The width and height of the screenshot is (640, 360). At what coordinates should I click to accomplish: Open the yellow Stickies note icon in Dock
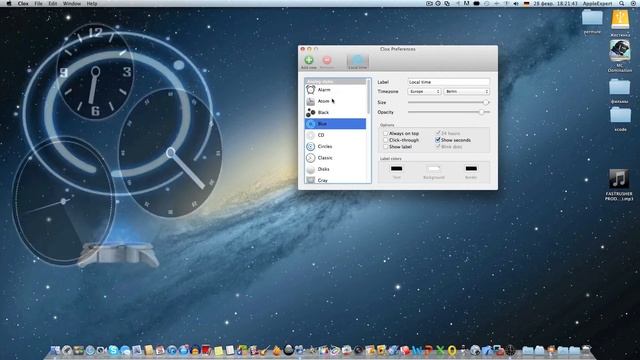(x=219, y=351)
